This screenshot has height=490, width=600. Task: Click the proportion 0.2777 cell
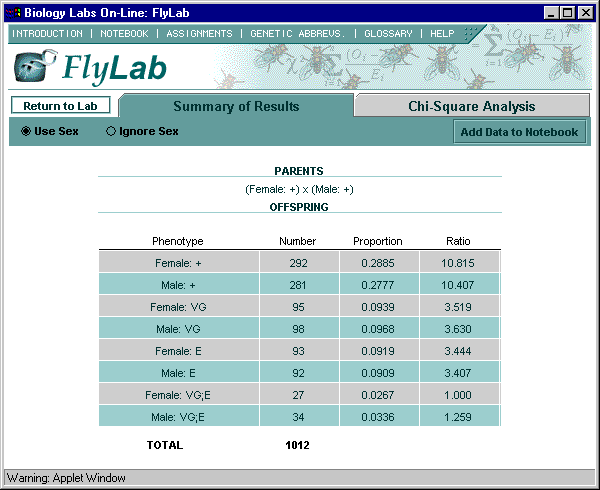tap(379, 285)
